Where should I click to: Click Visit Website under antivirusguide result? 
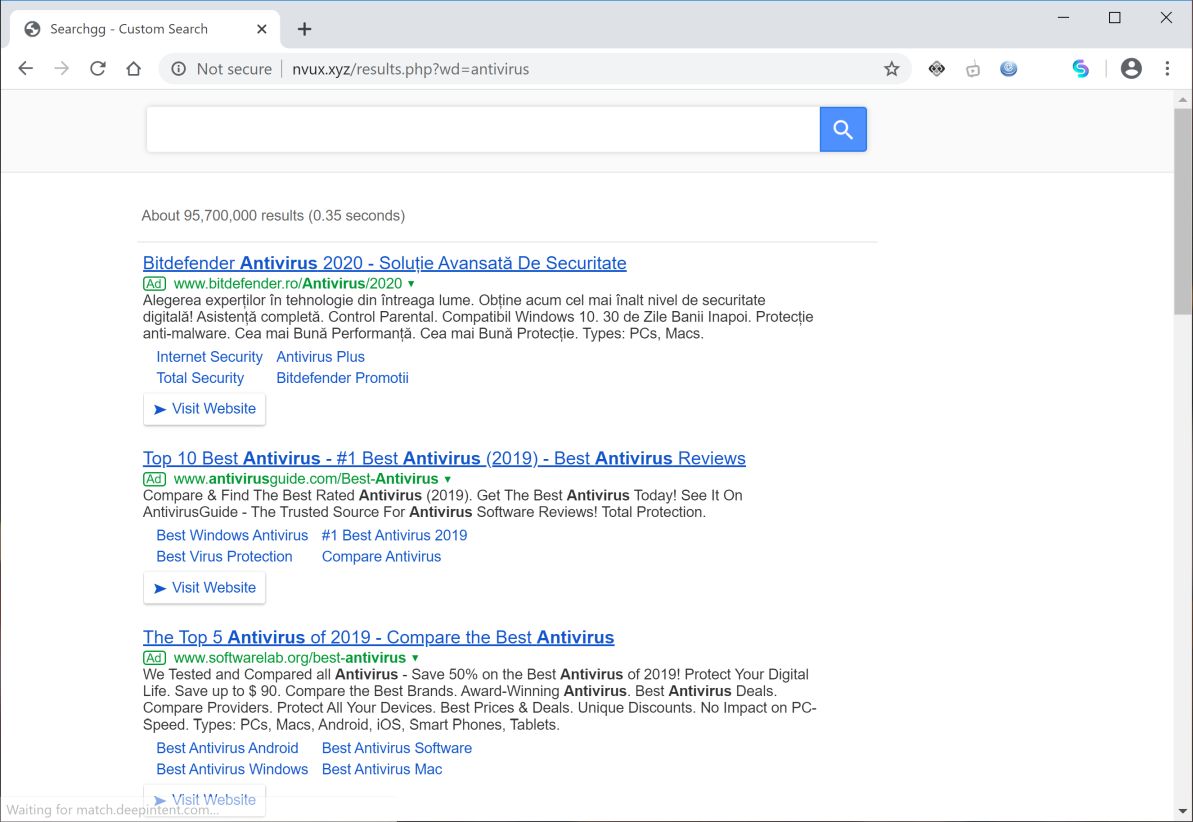[204, 588]
